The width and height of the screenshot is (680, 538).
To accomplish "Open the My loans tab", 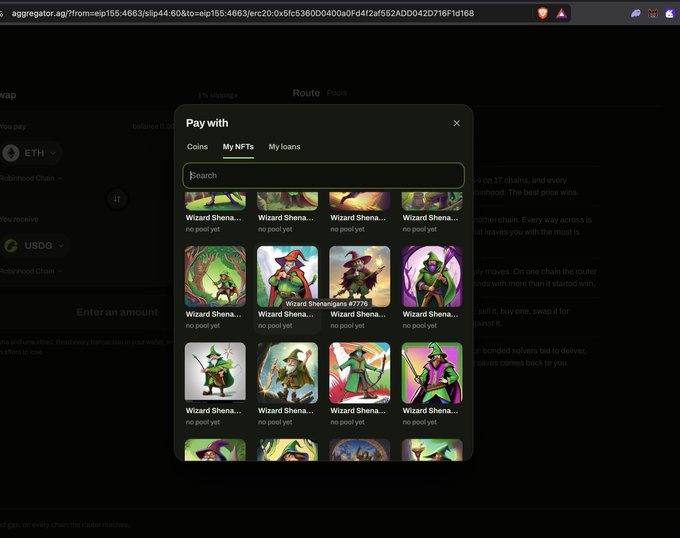I will 284,147.
